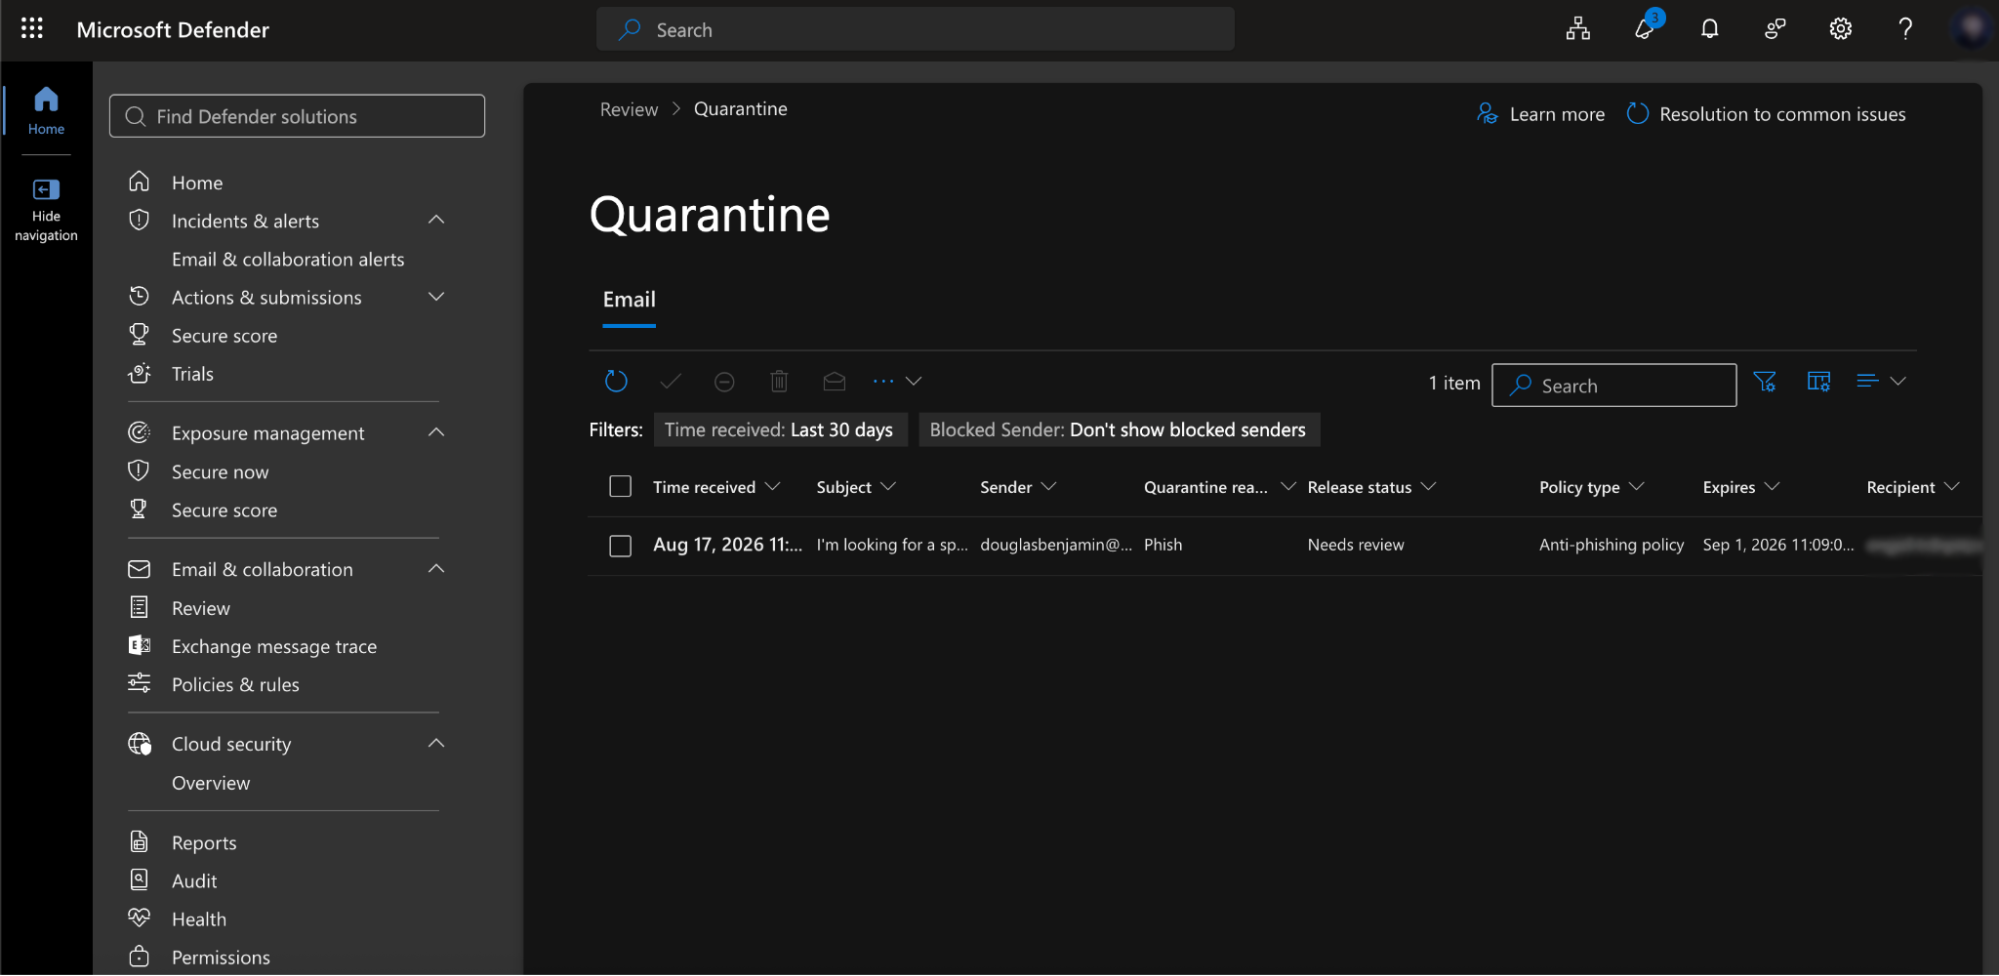Open the Exposure management Secure score item
The image size is (1999, 976).
[224, 510]
